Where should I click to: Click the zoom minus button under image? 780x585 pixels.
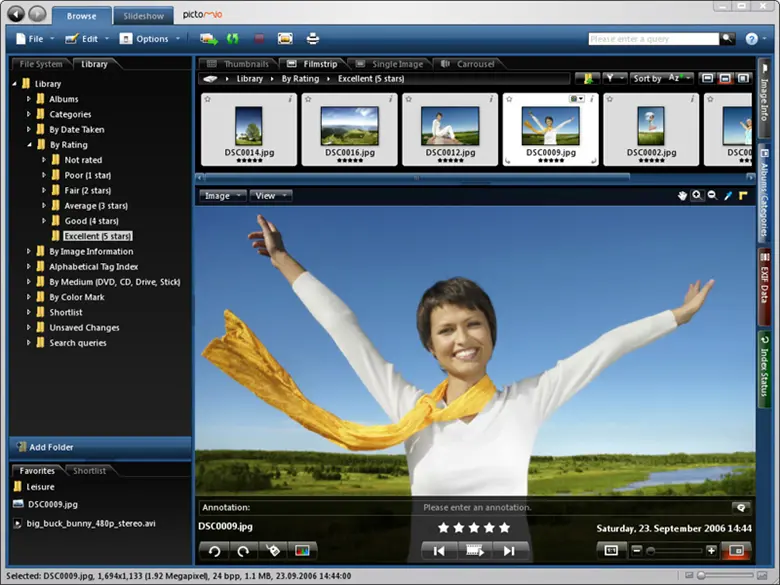pyautogui.click(x=637, y=551)
